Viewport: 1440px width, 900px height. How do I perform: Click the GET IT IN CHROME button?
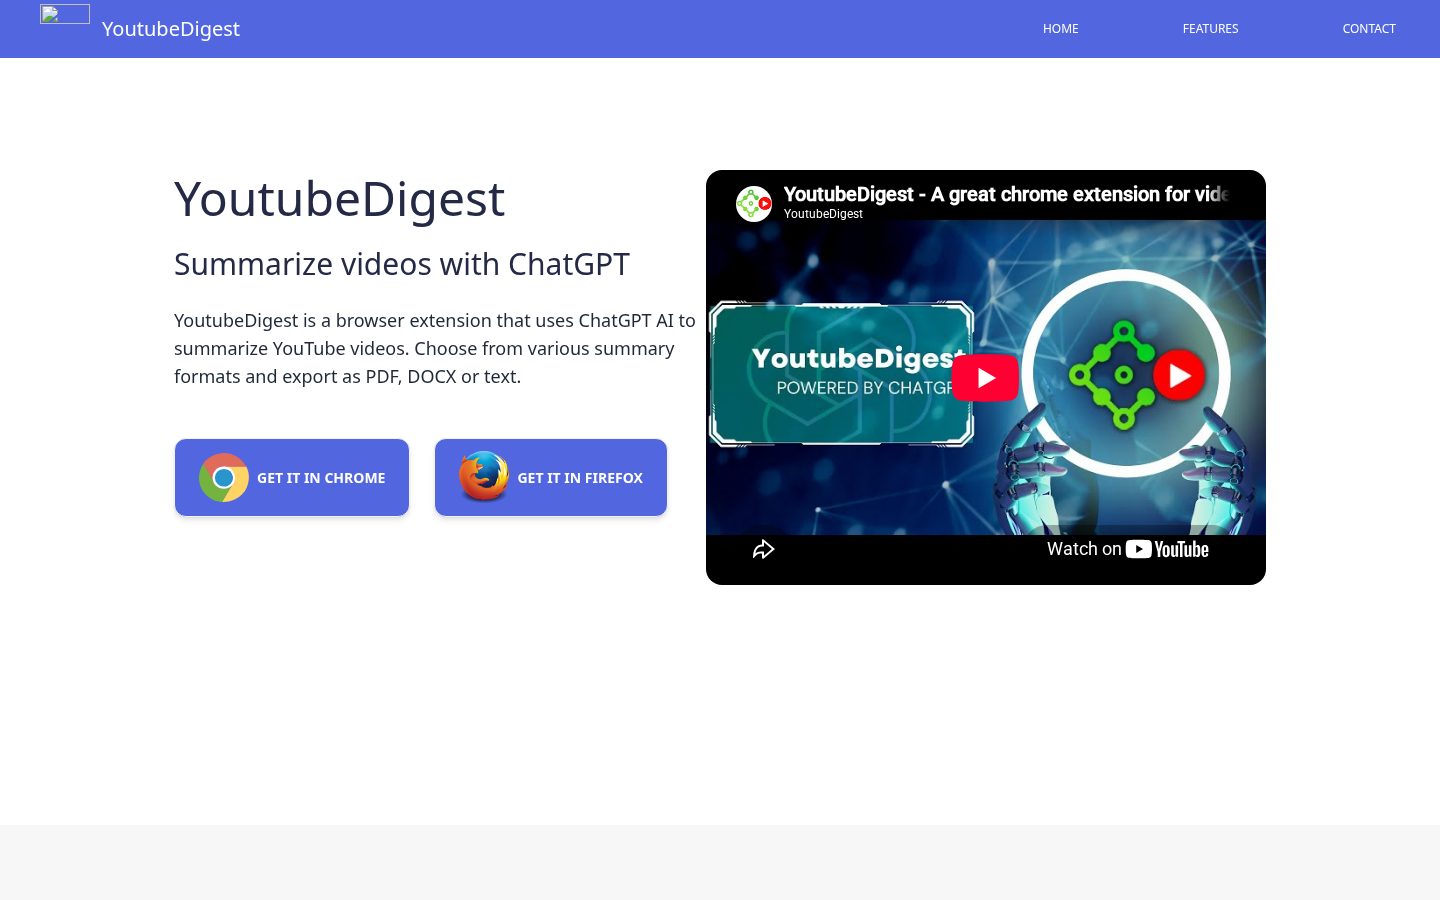[292, 478]
